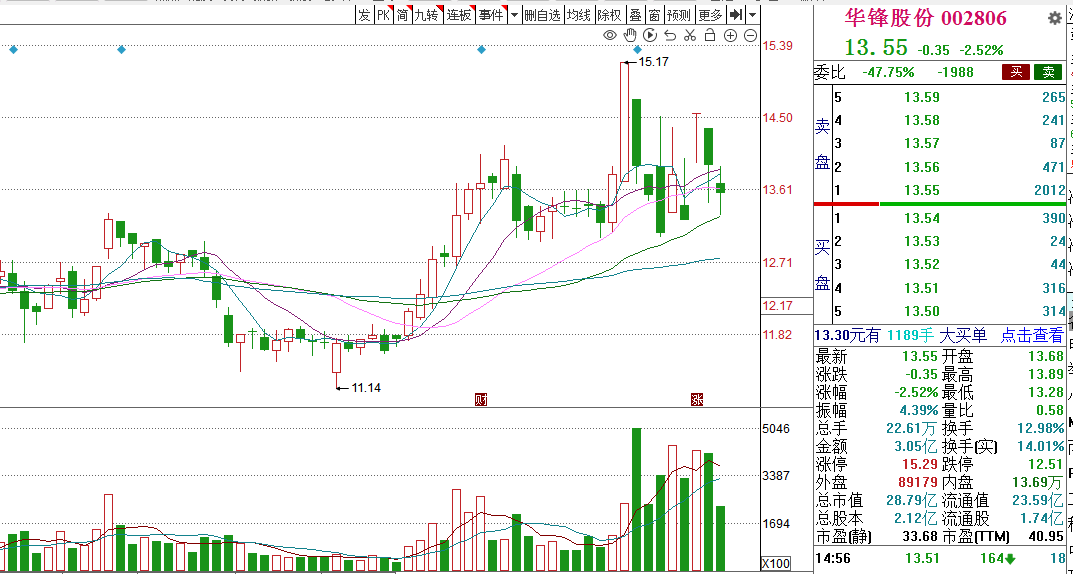This screenshot has height=574, width=1073.
Task: Select the hand pan tool
Action: coord(630,36)
